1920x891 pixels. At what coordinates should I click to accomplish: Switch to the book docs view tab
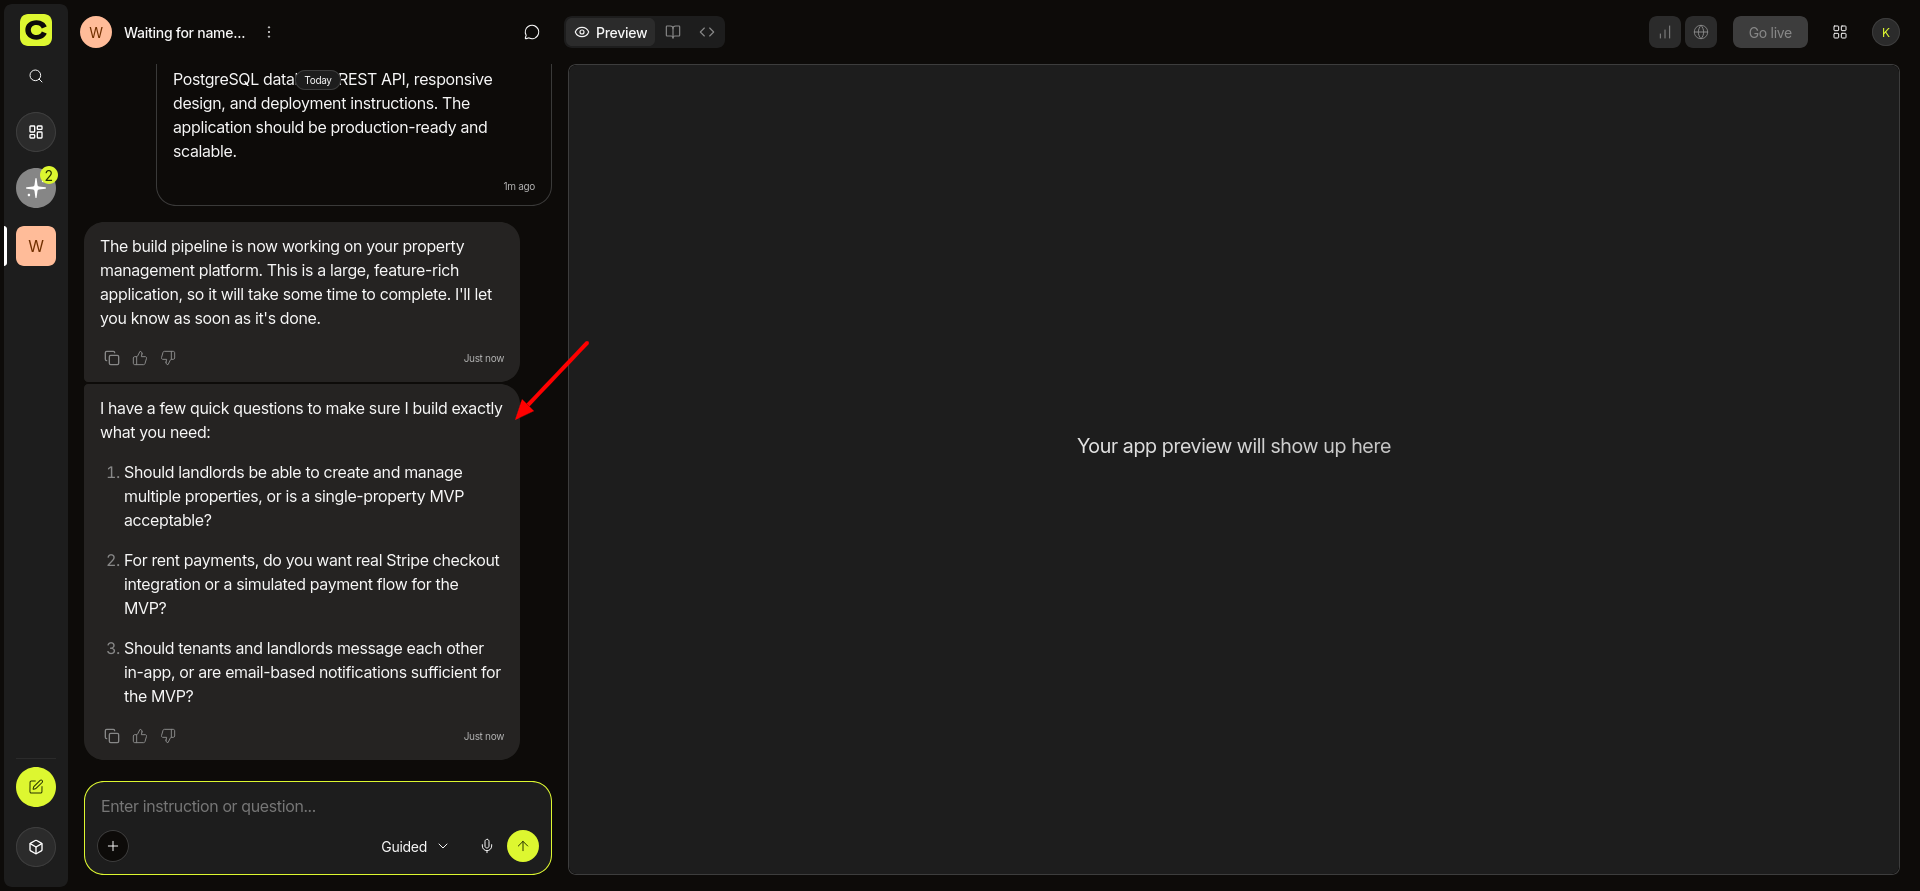coord(673,32)
